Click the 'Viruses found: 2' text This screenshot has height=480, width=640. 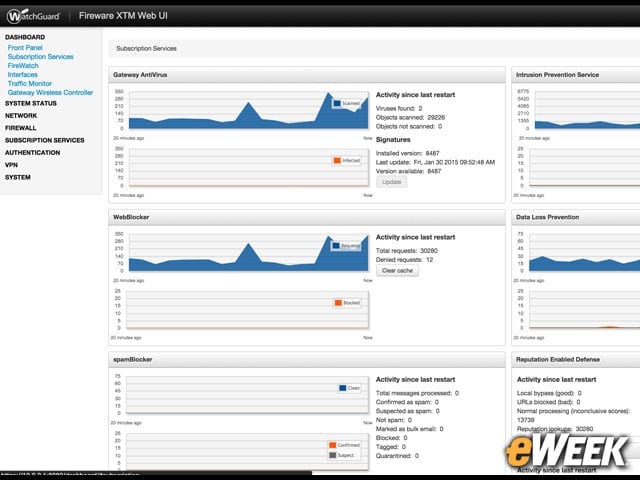(399, 109)
